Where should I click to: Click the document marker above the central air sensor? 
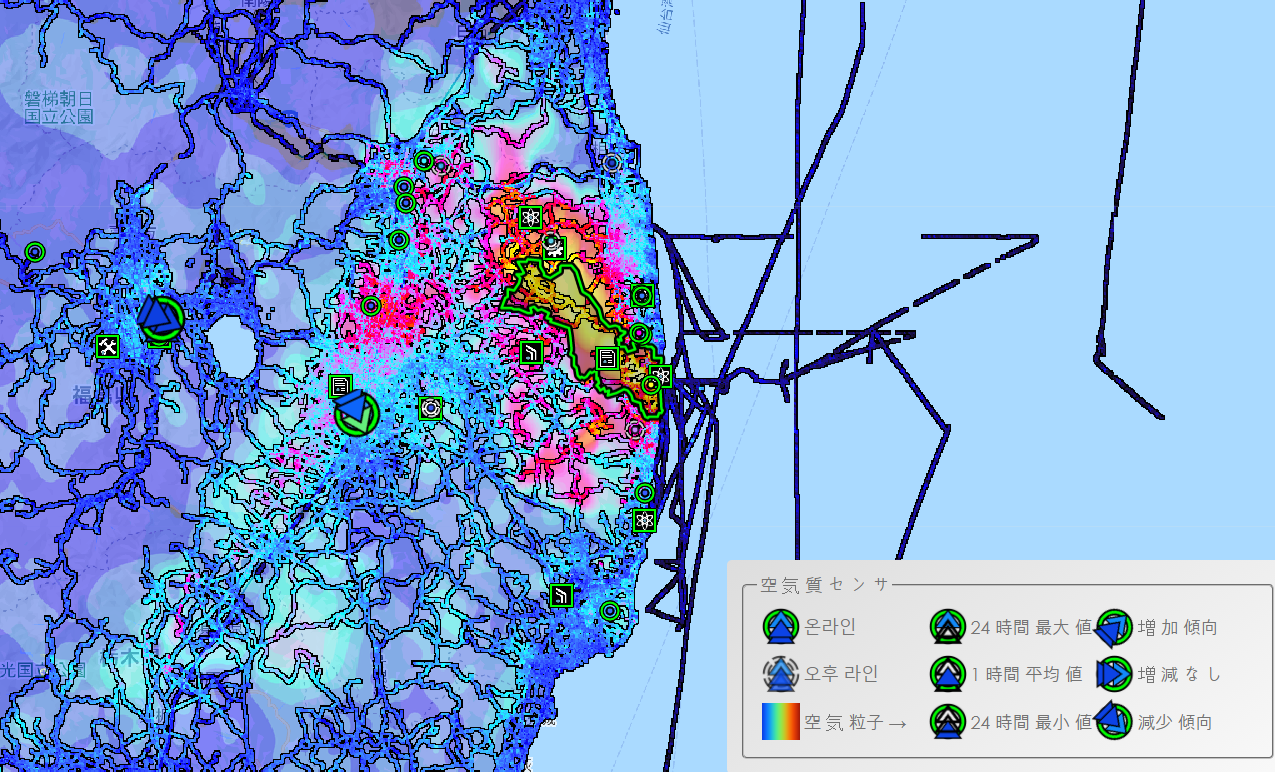pyautogui.click(x=340, y=386)
